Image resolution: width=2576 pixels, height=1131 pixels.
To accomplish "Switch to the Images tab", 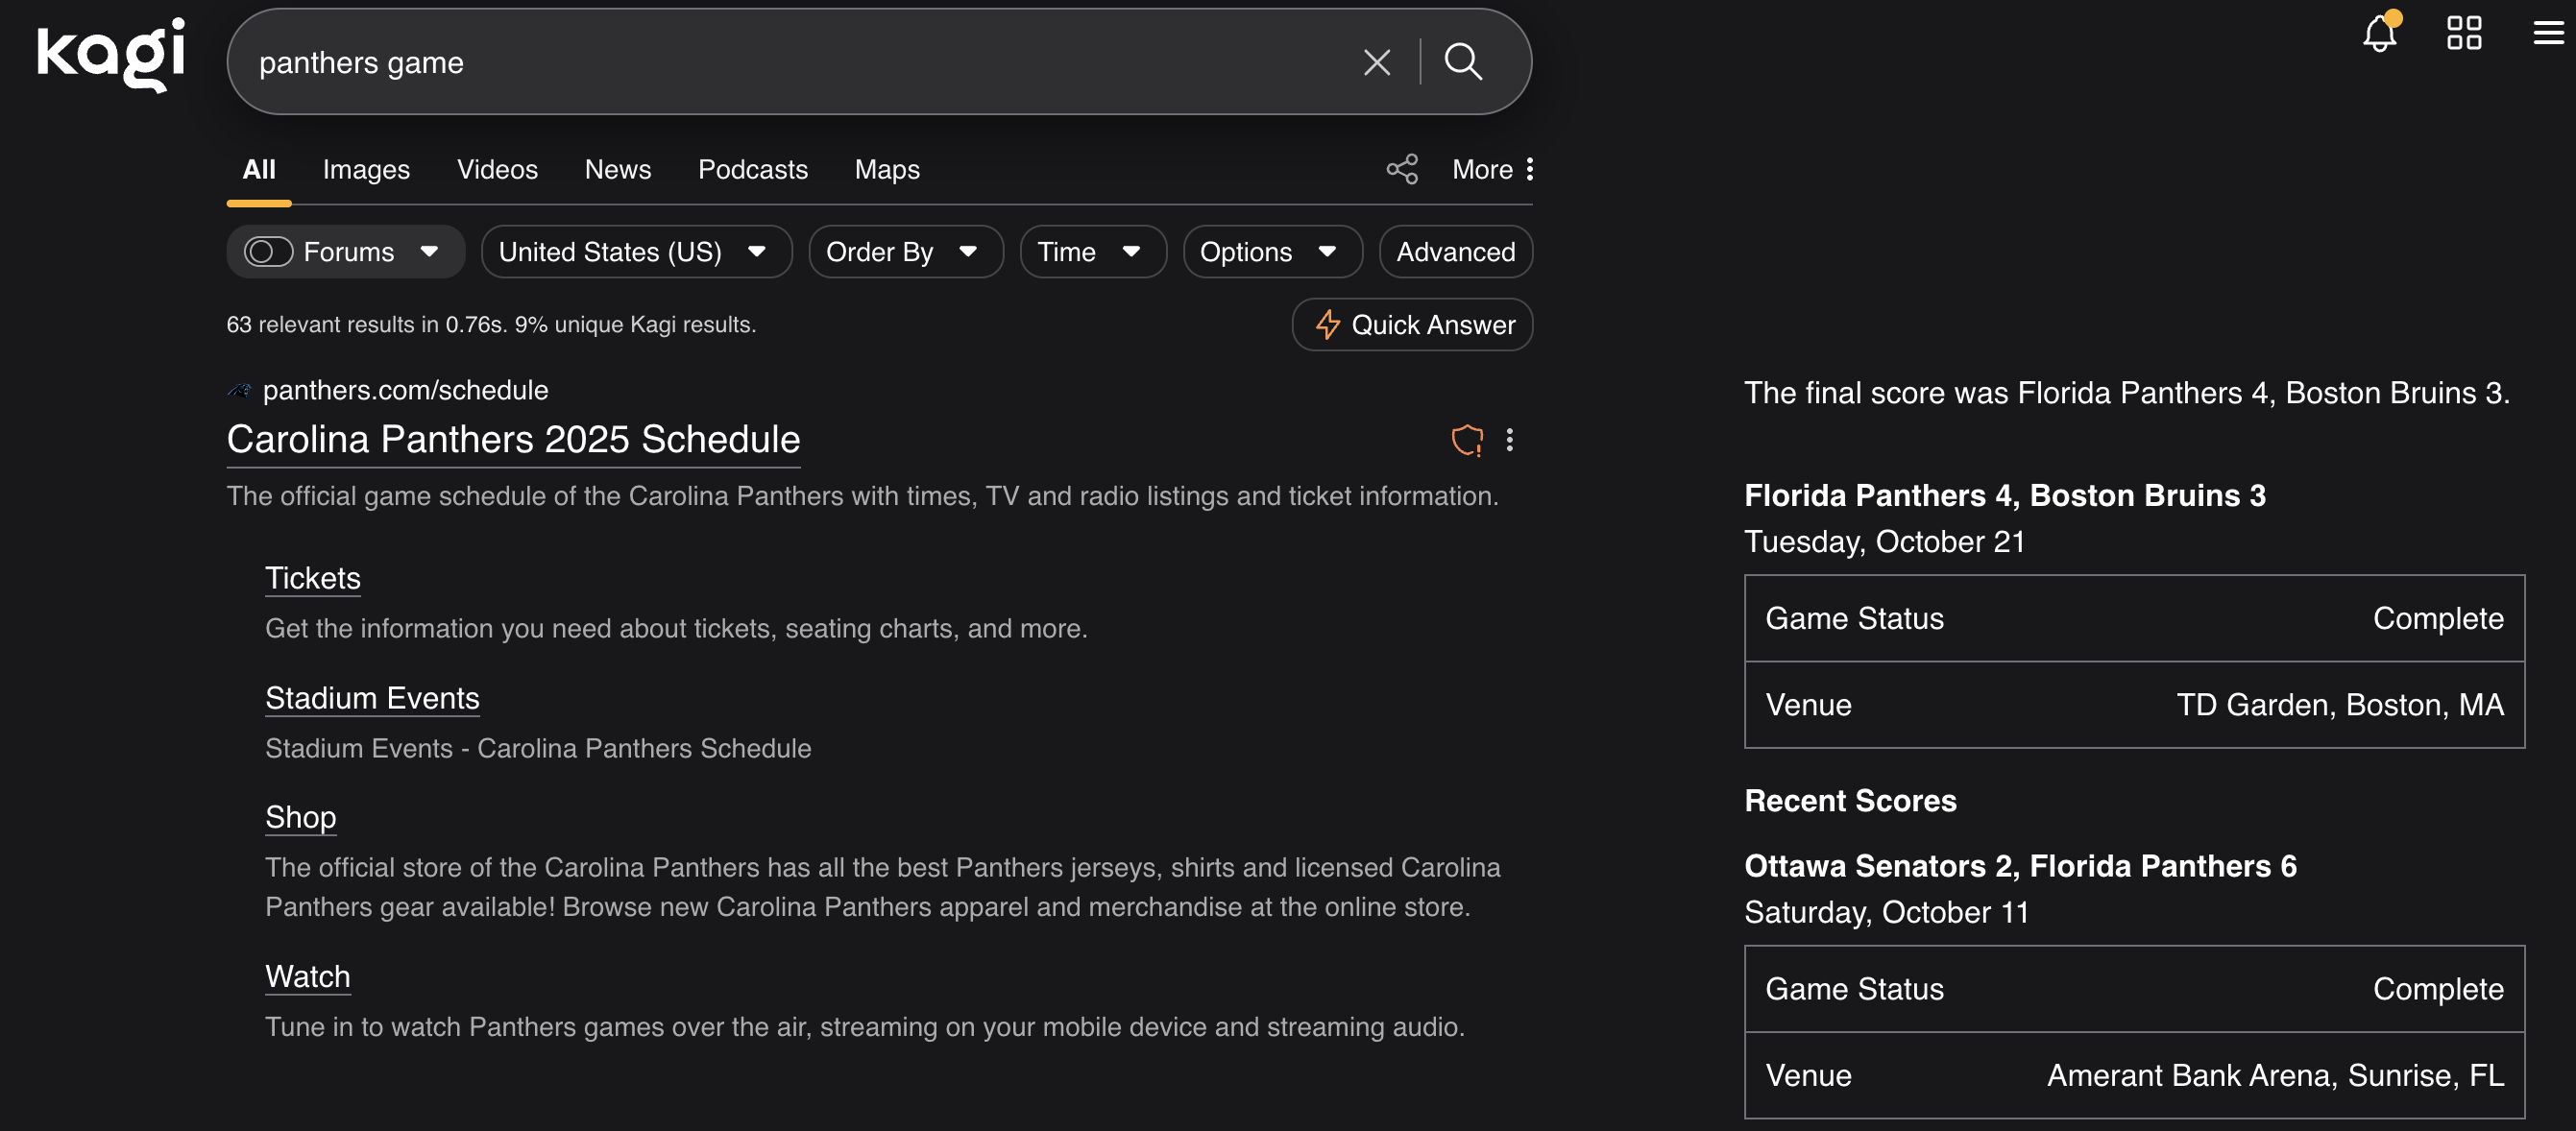I will [365, 170].
